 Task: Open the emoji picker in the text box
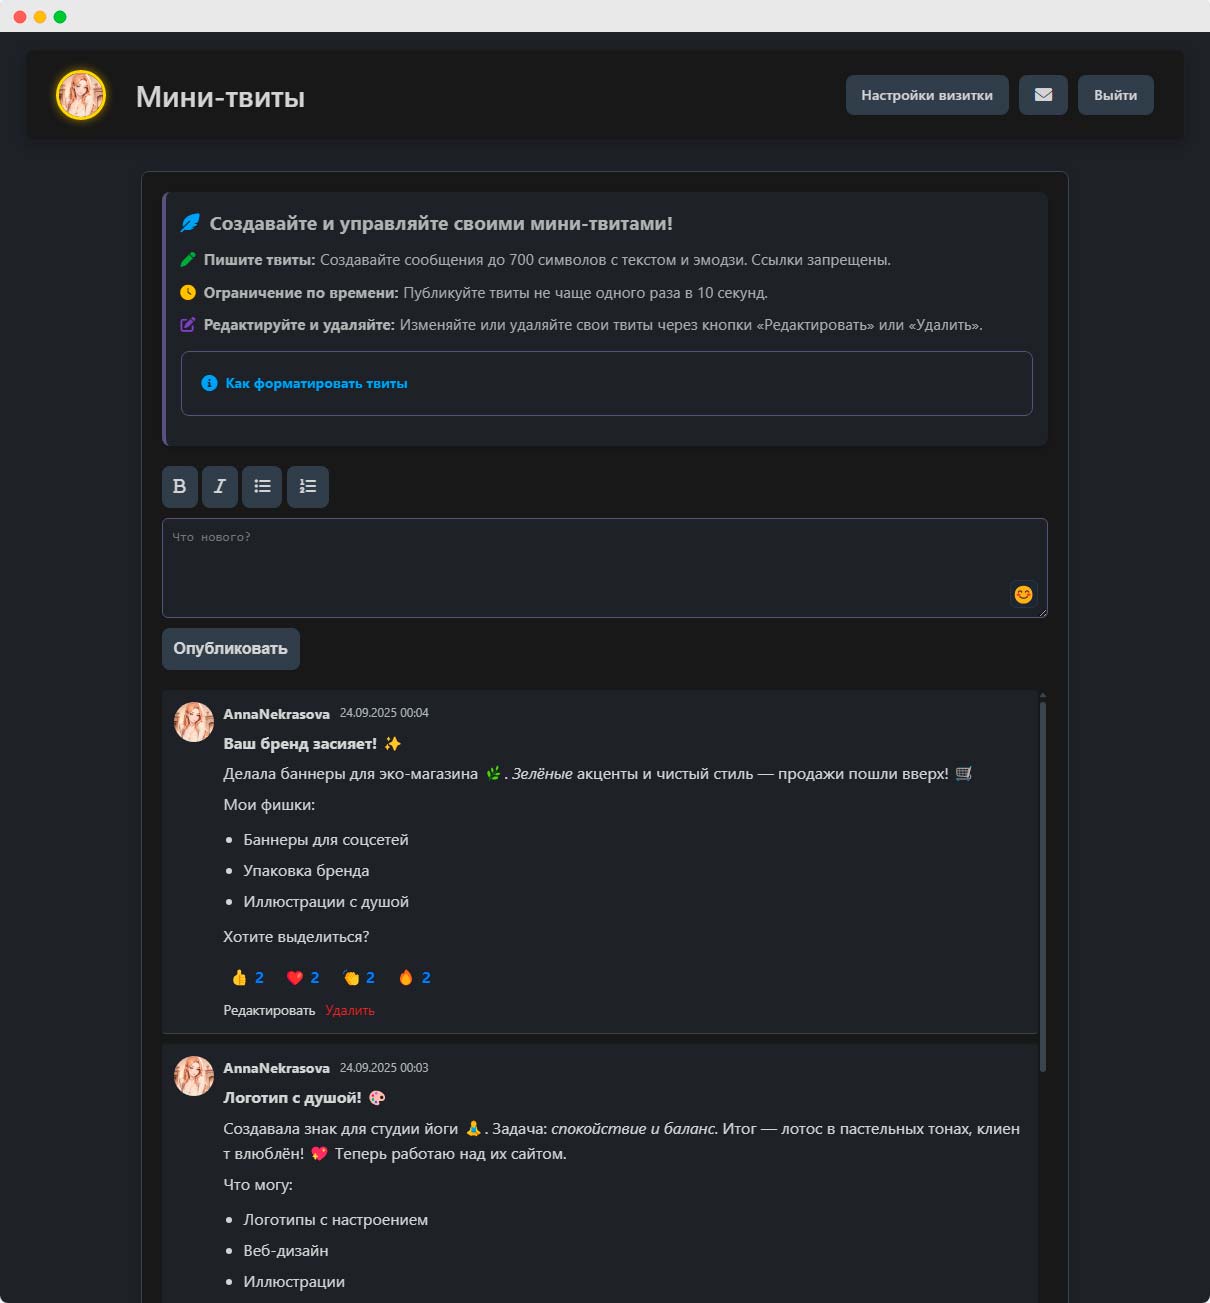pyautogui.click(x=1023, y=594)
